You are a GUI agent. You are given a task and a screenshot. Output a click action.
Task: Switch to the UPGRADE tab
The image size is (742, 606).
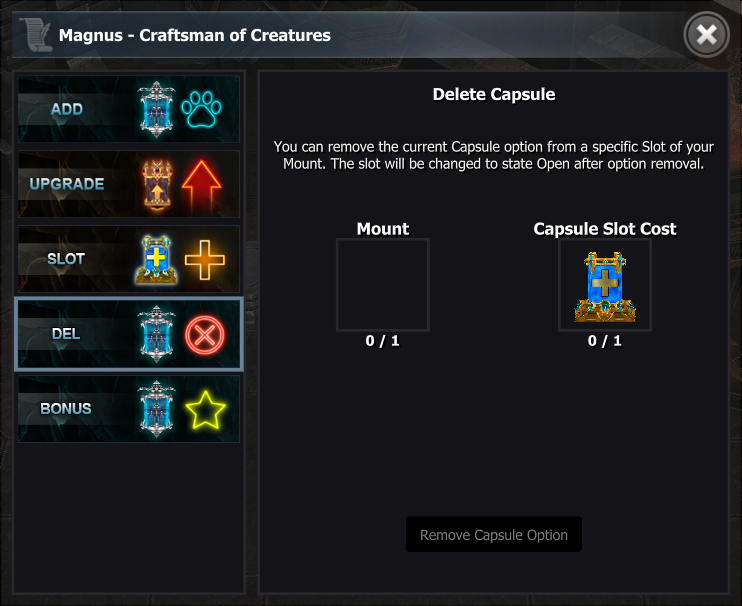pos(67,184)
